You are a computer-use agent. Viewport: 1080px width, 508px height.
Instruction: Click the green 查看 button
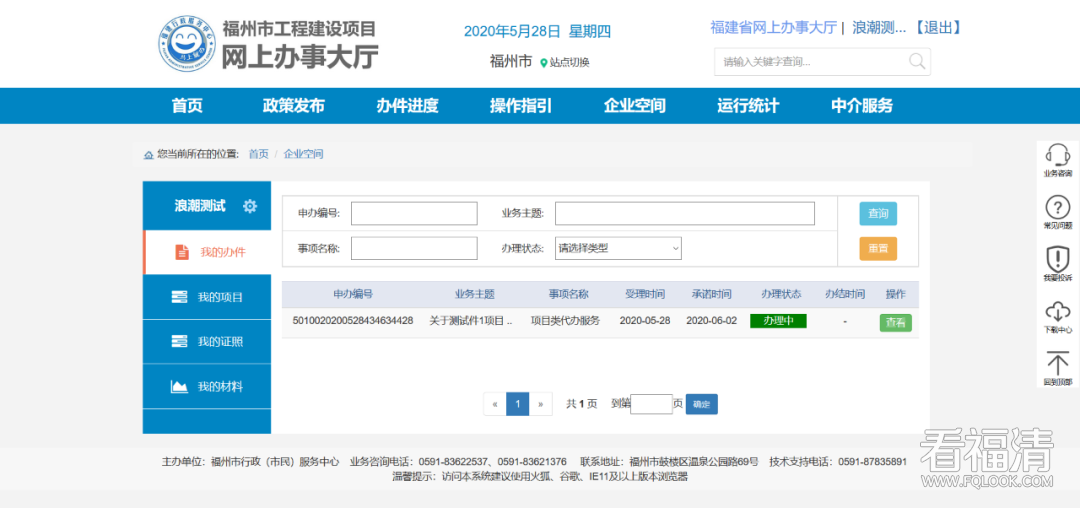(895, 323)
